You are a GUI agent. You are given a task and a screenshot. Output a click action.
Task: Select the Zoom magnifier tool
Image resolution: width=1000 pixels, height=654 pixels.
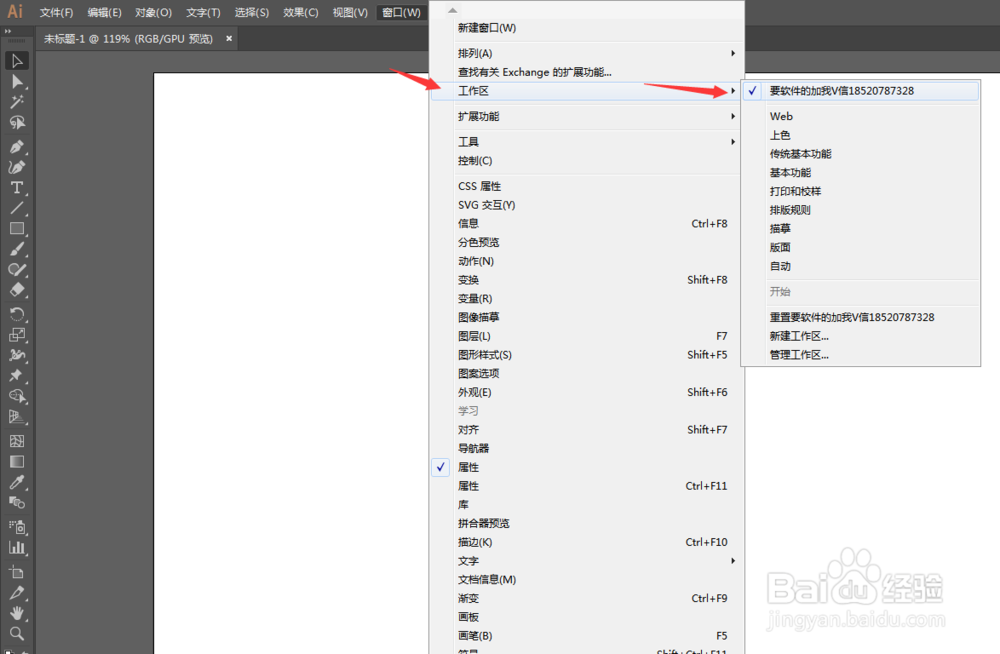pos(17,634)
